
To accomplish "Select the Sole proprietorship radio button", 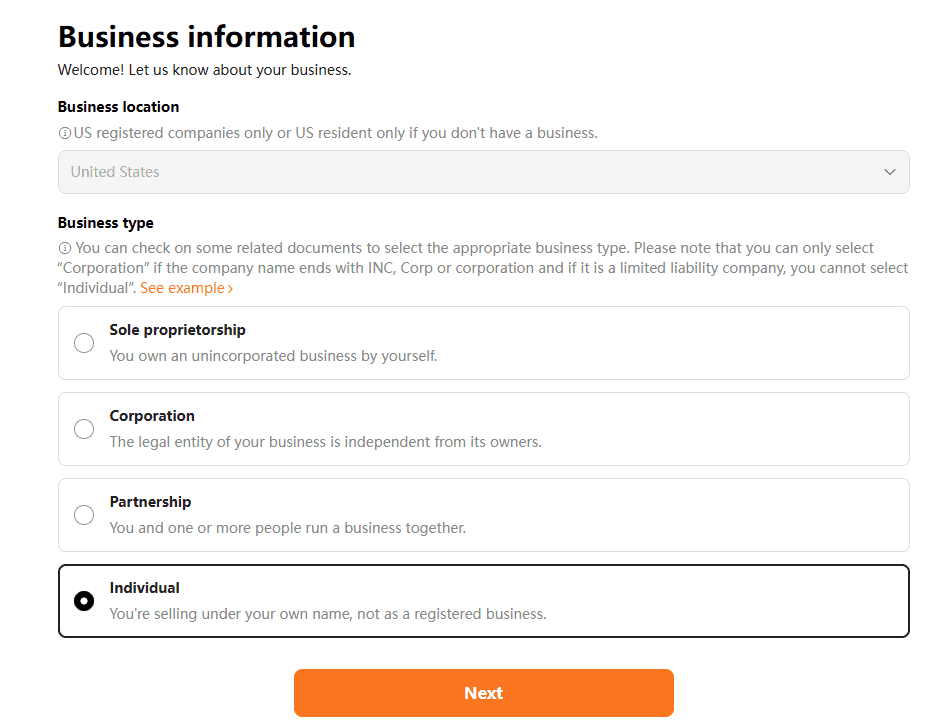I will (84, 343).
